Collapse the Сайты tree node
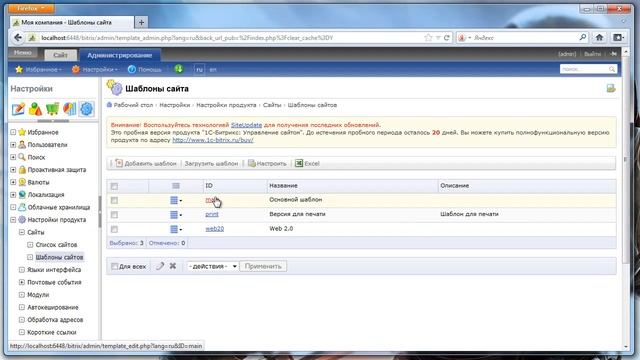640x360 pixels. [x=22, y=232]
